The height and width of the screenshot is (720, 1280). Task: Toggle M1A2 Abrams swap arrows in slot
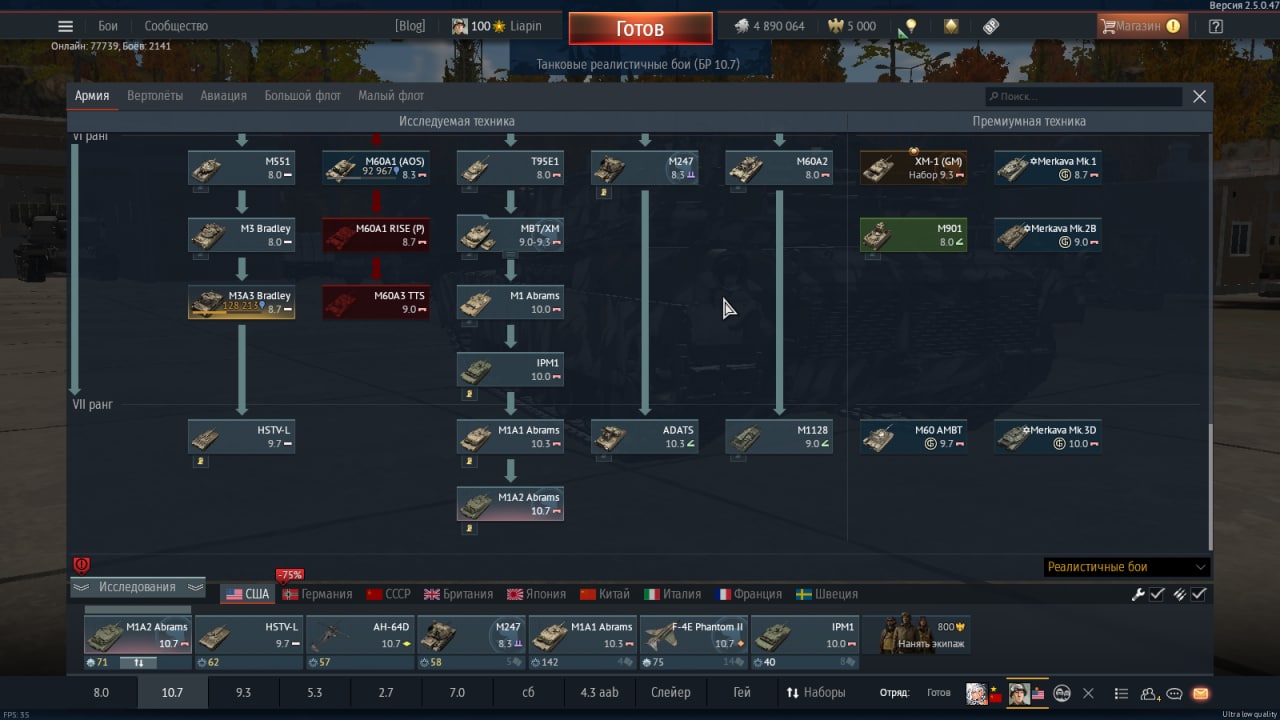click(x=138, y=662)
